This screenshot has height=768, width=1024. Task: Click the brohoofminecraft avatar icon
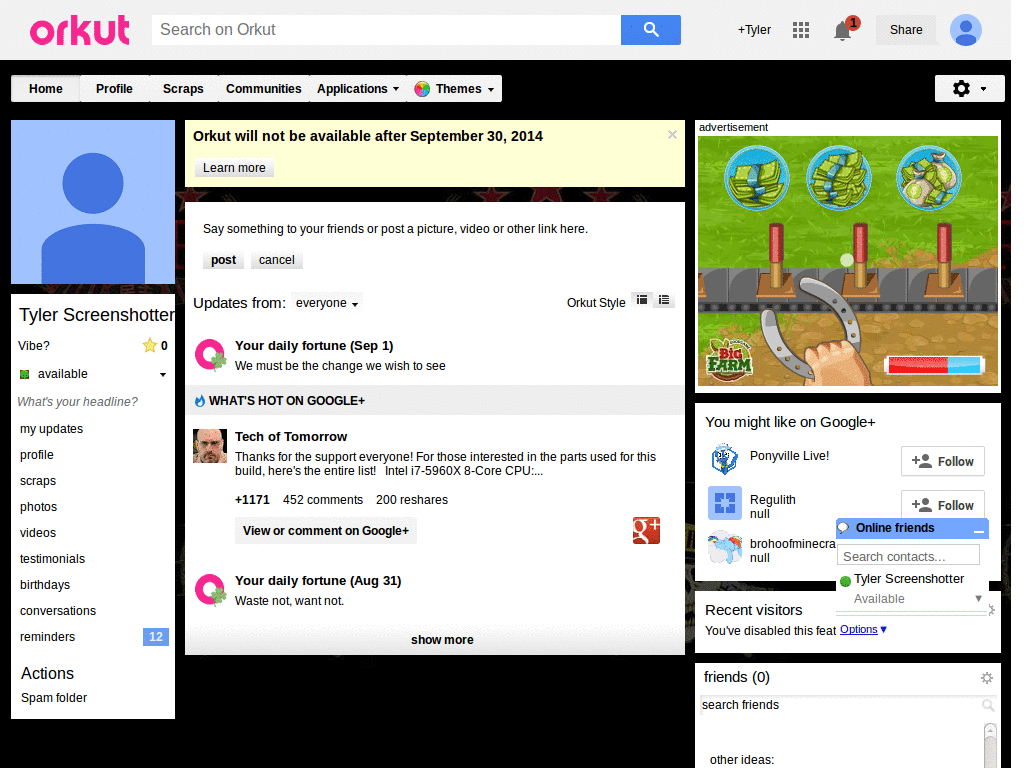[725, 547]
